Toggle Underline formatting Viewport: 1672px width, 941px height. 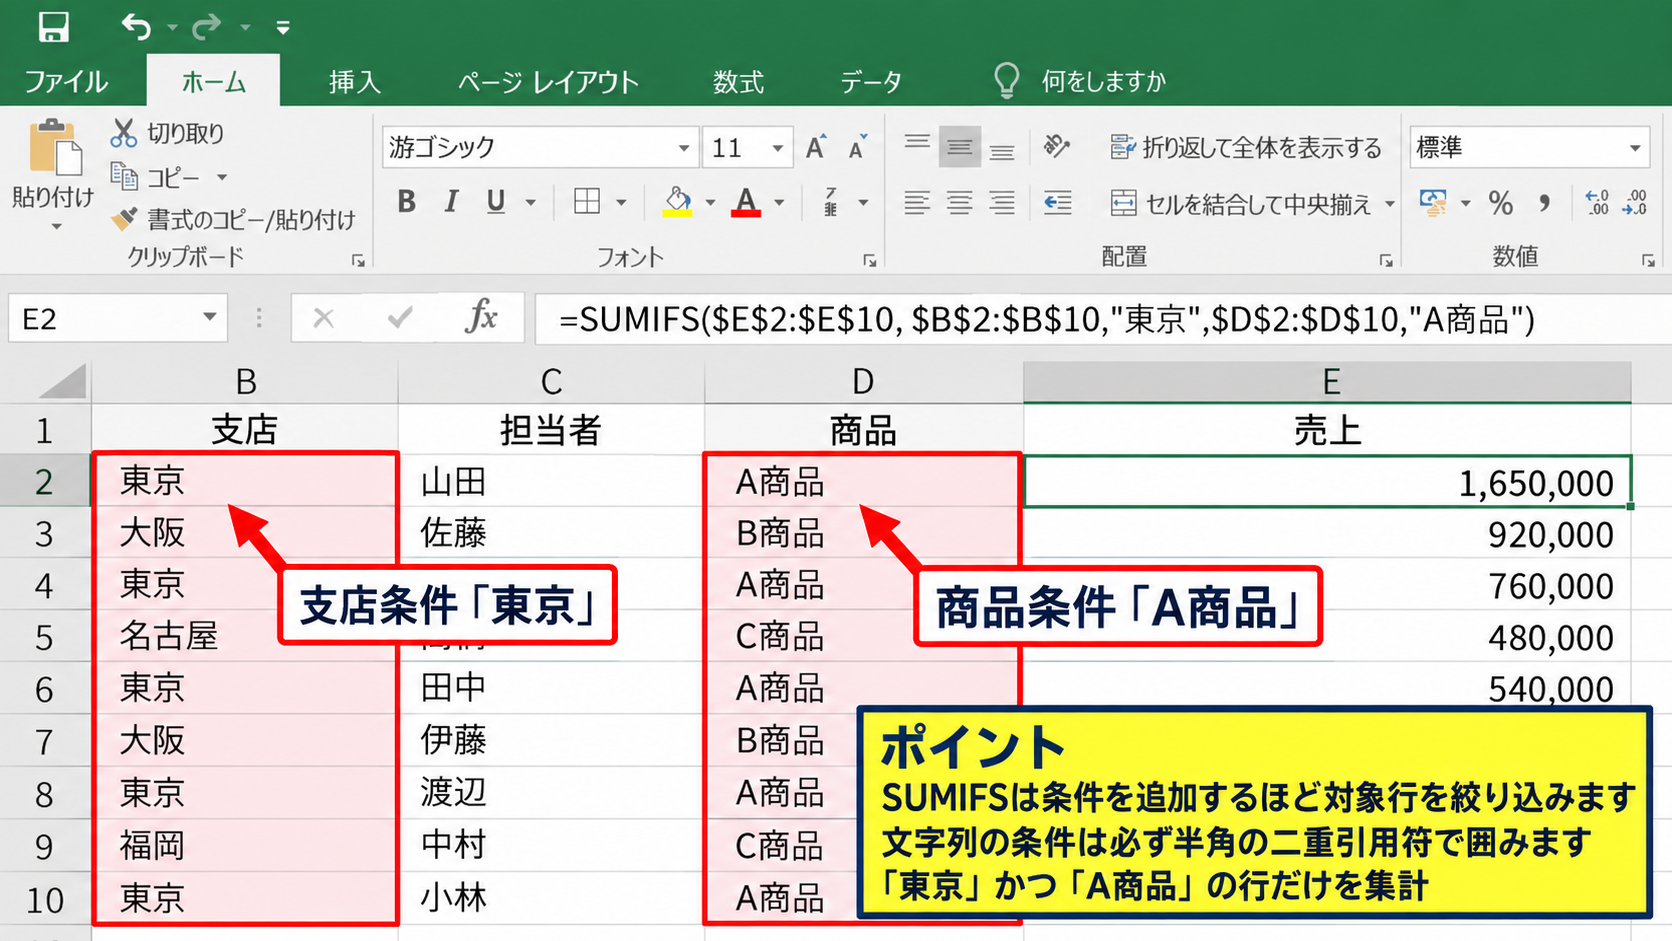point(496,202)
